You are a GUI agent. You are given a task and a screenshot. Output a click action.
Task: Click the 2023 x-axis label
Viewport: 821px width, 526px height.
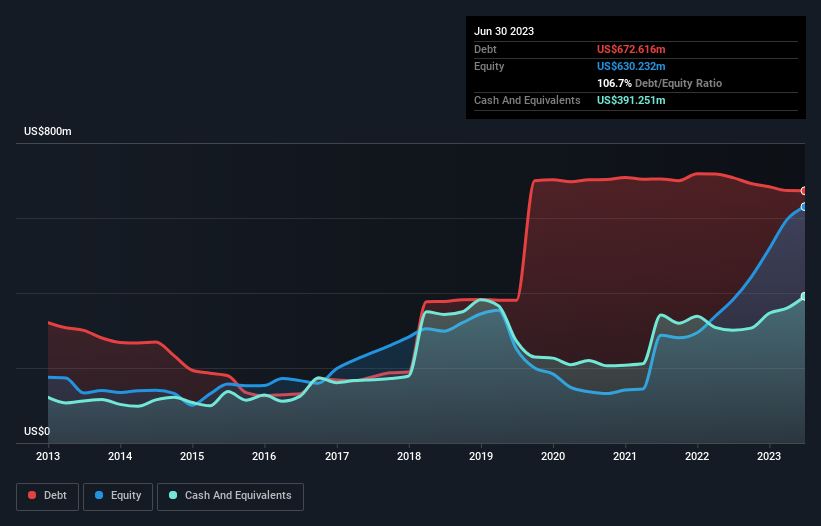pyautogui.click(x=769, y=456)
